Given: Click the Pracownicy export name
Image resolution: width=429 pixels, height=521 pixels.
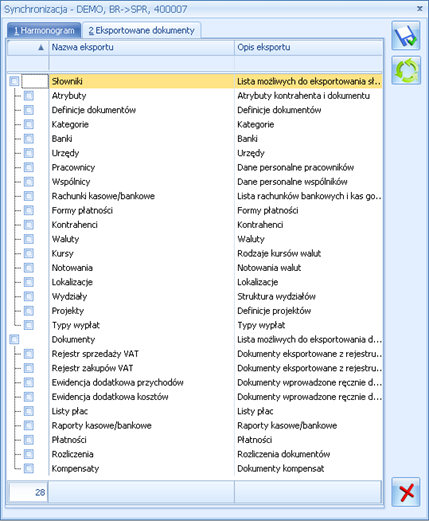Looking at the screenshot, I should coord(73,167).
